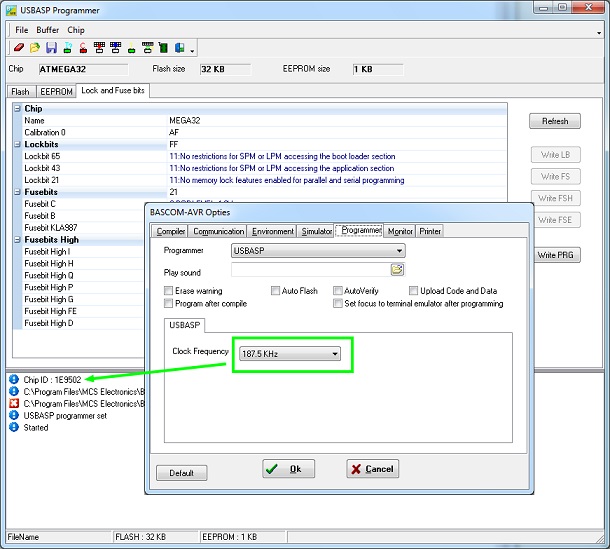Click the blue door exit toolbar icon
The height and width of the screenshot is (549, 610).
pos(179,48)
